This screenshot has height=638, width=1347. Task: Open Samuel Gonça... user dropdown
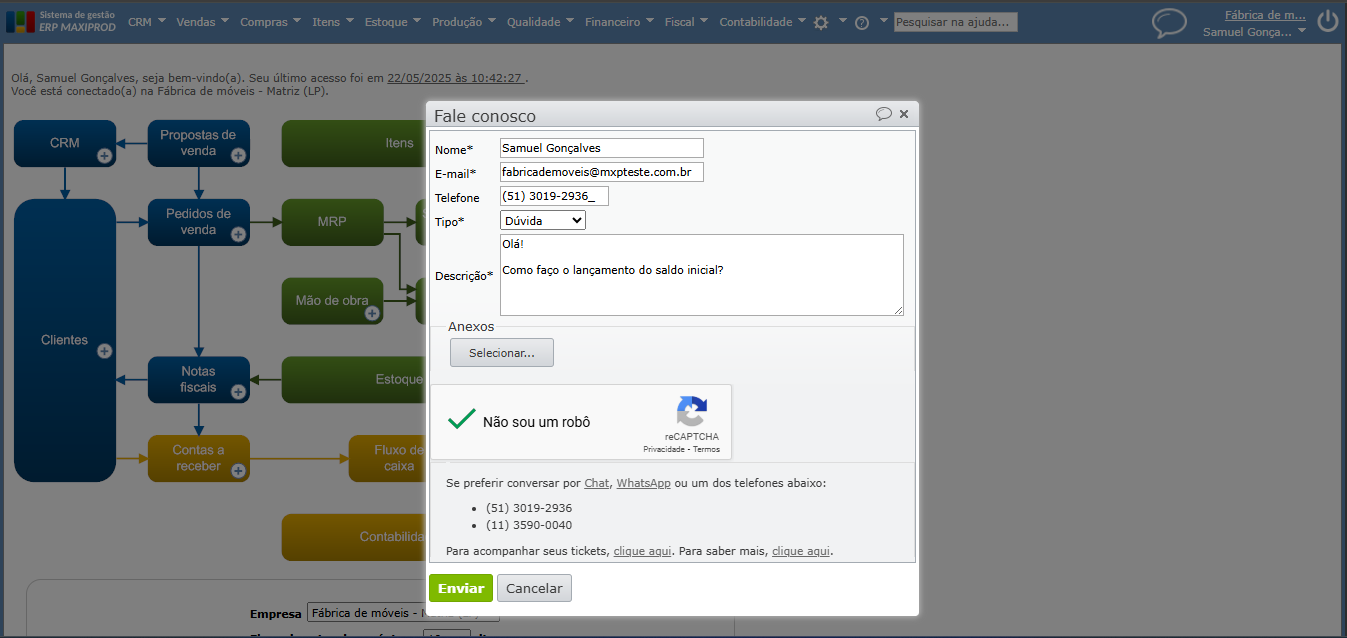coord(1255,32)
